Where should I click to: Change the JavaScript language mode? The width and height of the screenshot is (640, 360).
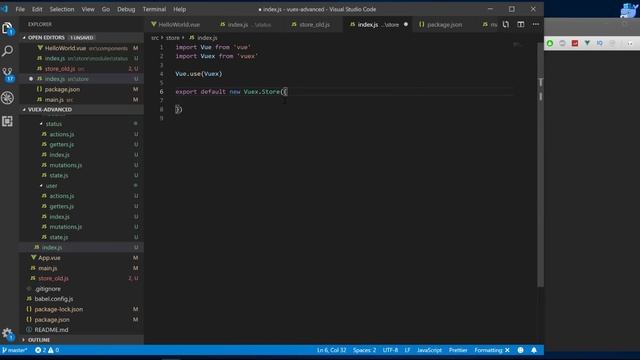tap(429, 350)
